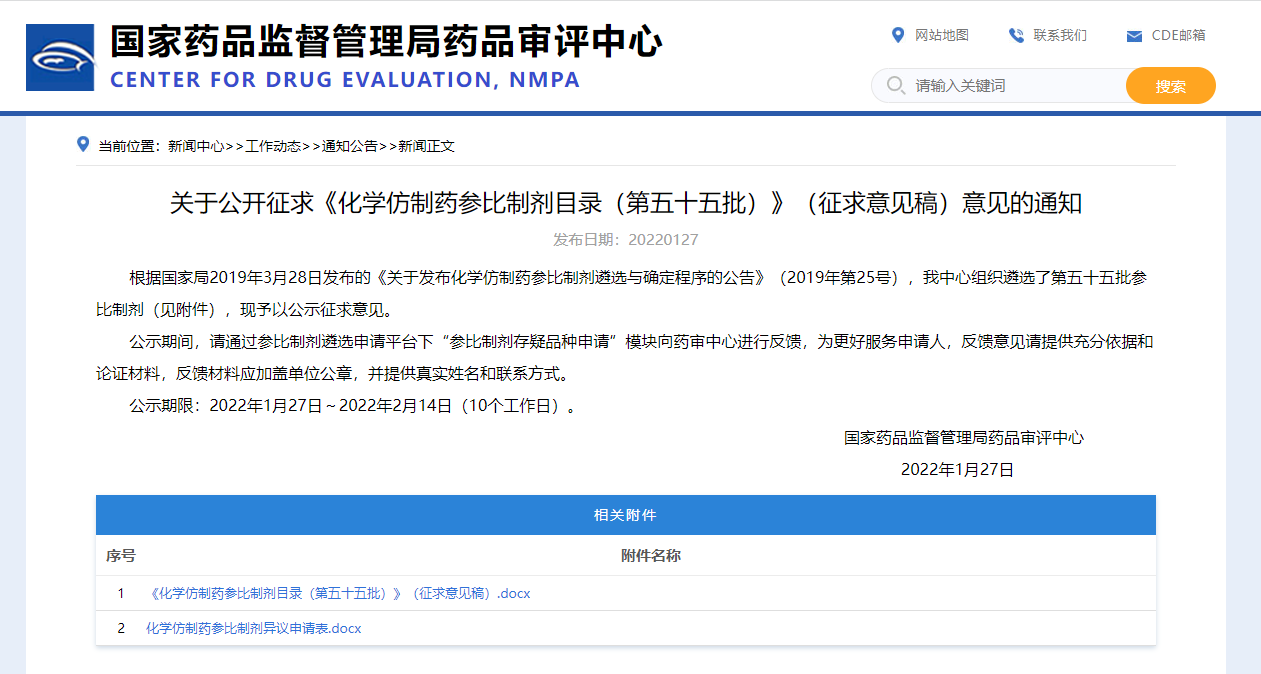The height and width of the screenshot is (674, 1261).
Task: Click the 相关附件 table header
Action: [x=626, y=515]
